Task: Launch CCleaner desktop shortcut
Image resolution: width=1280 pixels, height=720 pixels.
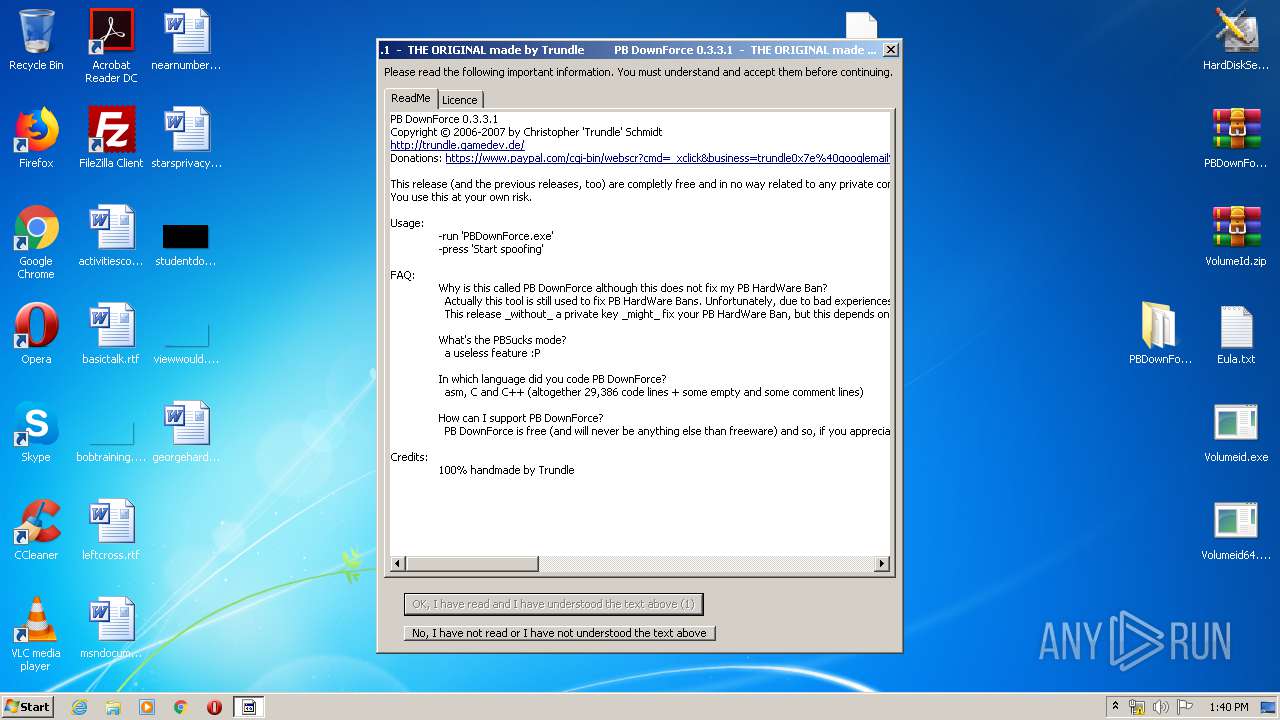Action: (x=36, y=531)
